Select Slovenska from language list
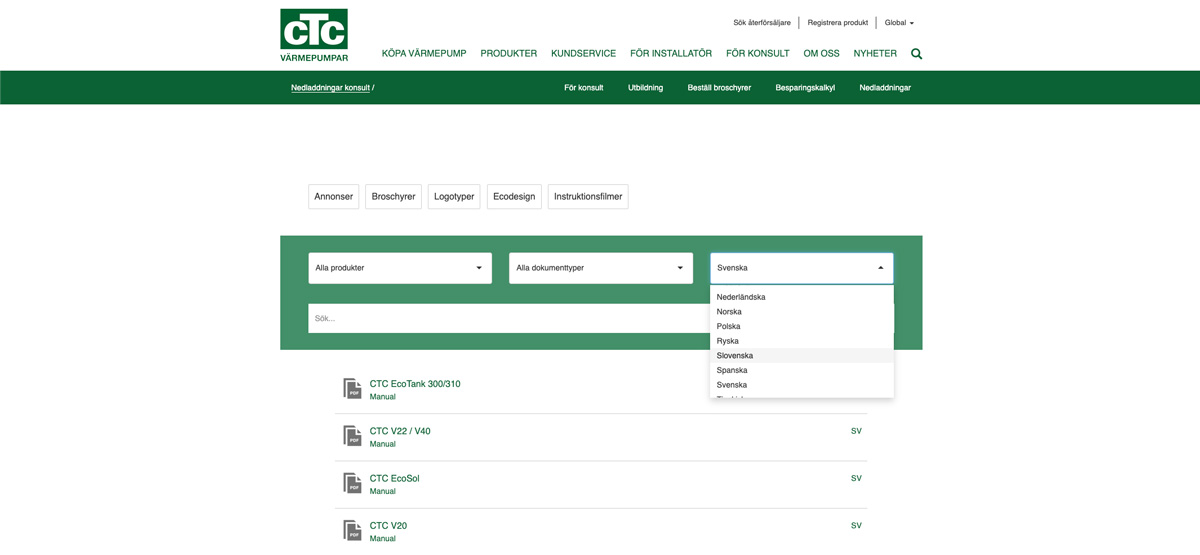The height and width of the screenshot is (555, 1200). pos(802,356)
